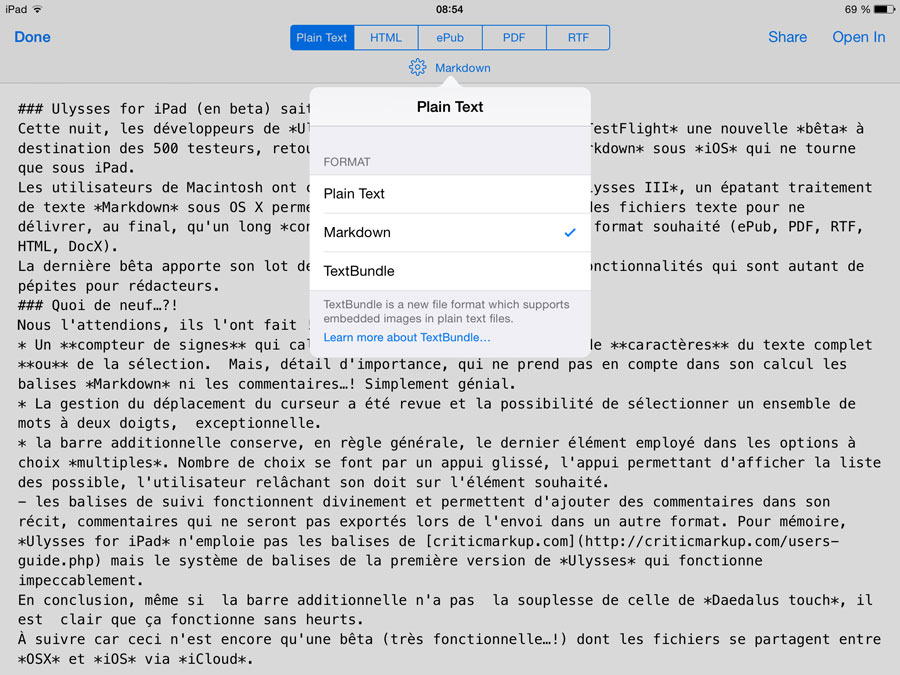900x675 pixels.
Task: Click the Wi-Fi status icon
Action: [37, 9]
